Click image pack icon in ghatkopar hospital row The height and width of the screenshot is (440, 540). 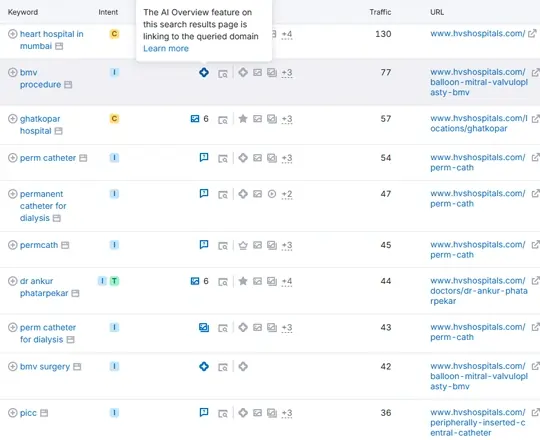[x=195, y=119]
